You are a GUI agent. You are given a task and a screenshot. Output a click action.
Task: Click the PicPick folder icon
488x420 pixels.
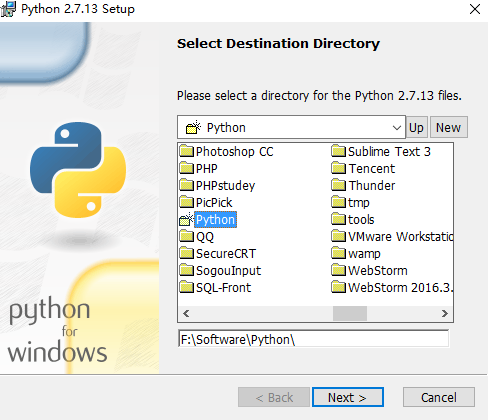coord(186,202)
